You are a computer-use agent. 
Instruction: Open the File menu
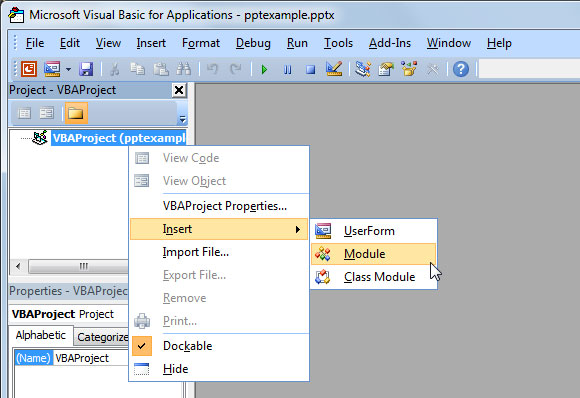(35, 43)
